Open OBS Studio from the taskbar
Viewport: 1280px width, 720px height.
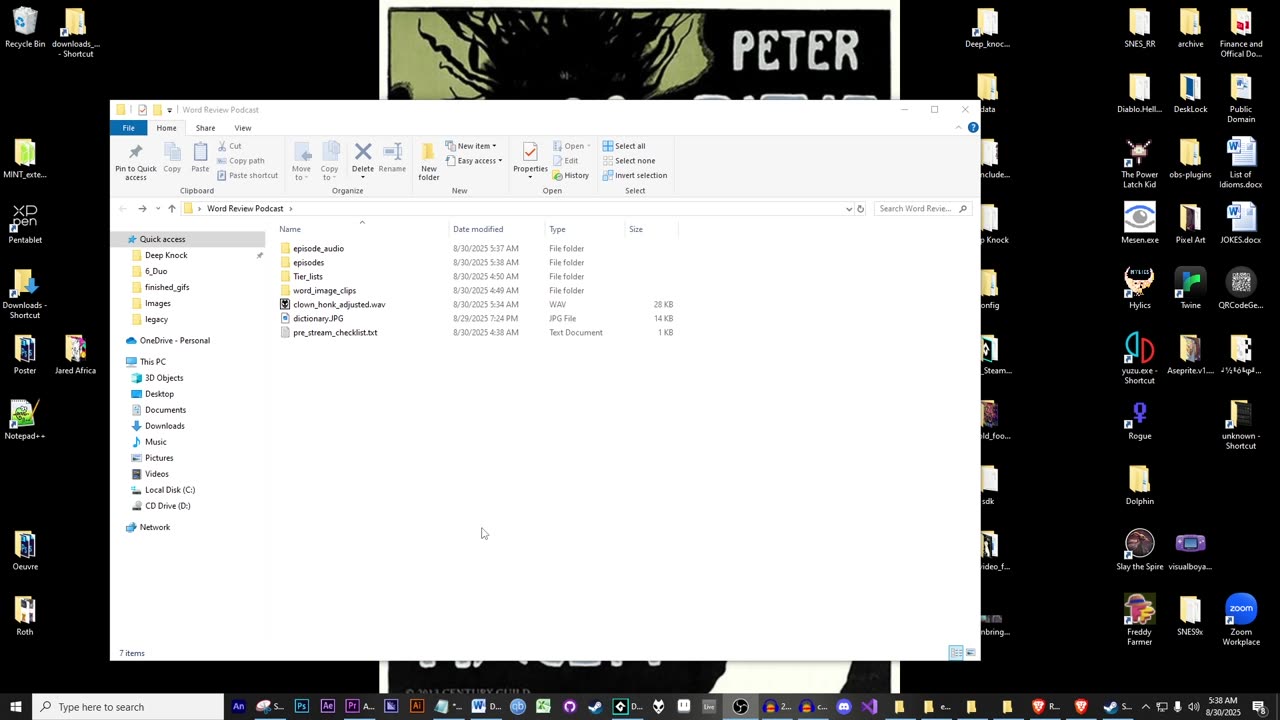click(x=740, y=707)
